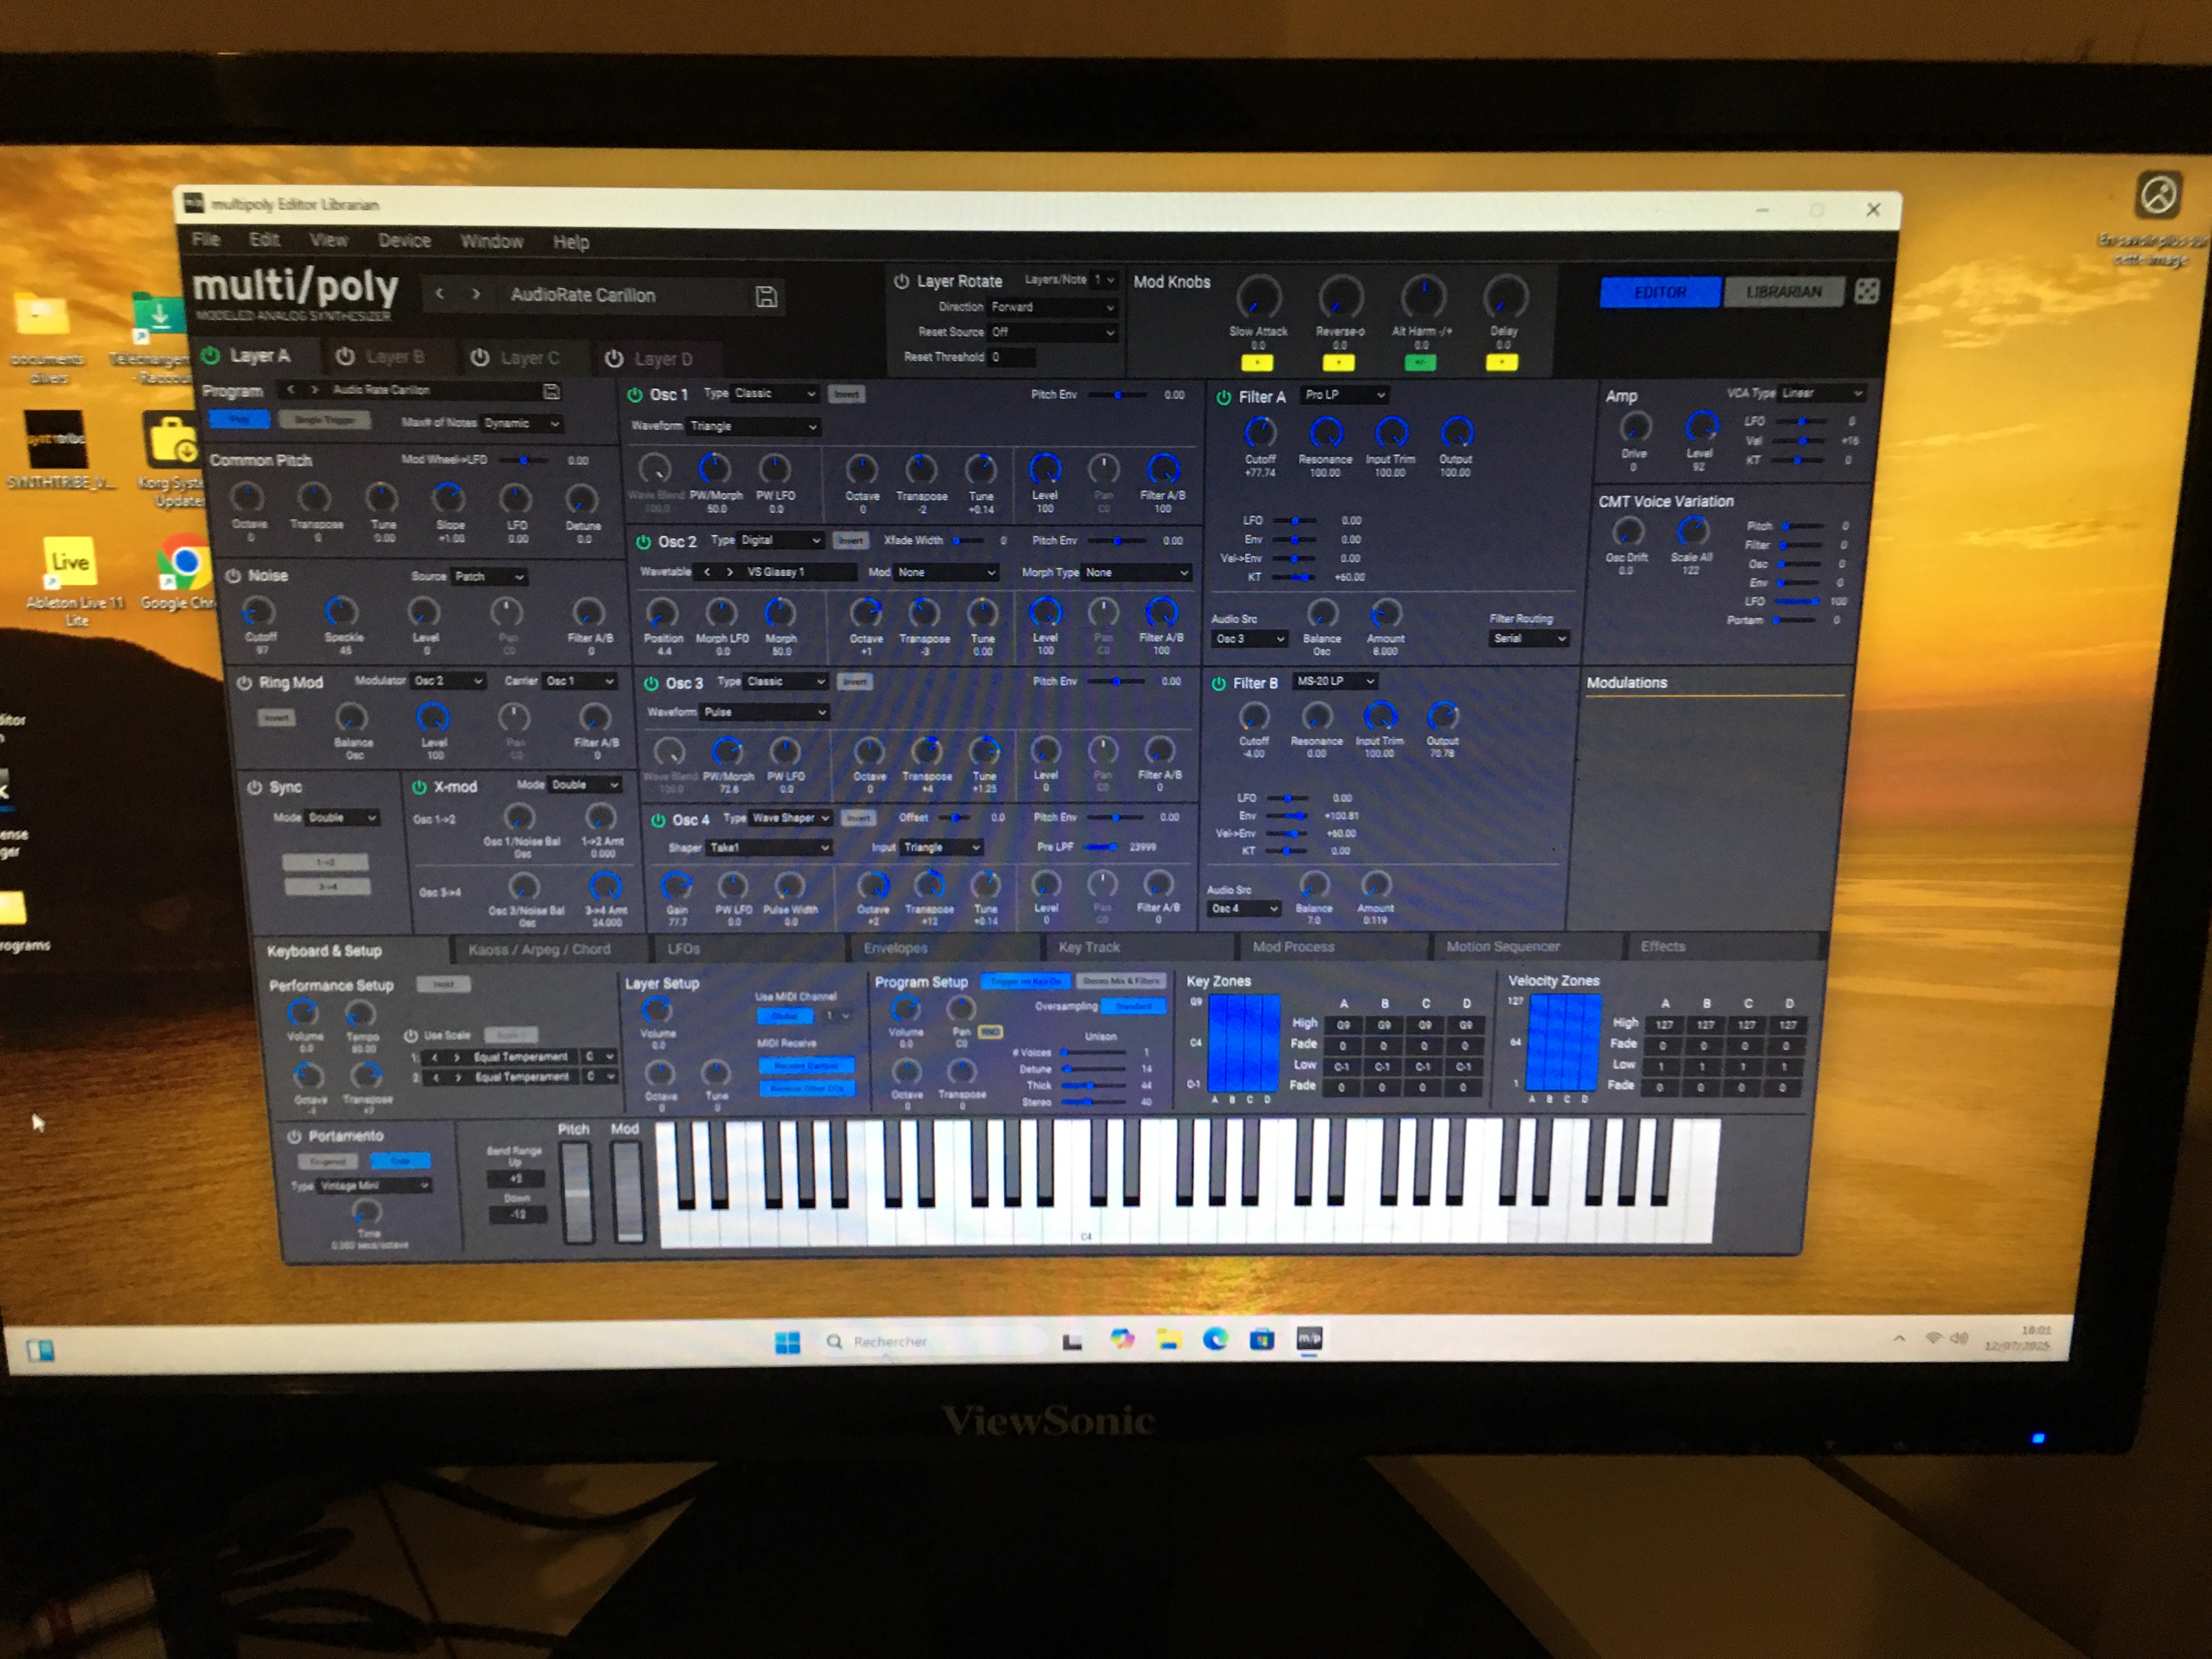Toggle Osc 2 power button
Viewport: 2212px width, 1659px height.
point(643,542)
